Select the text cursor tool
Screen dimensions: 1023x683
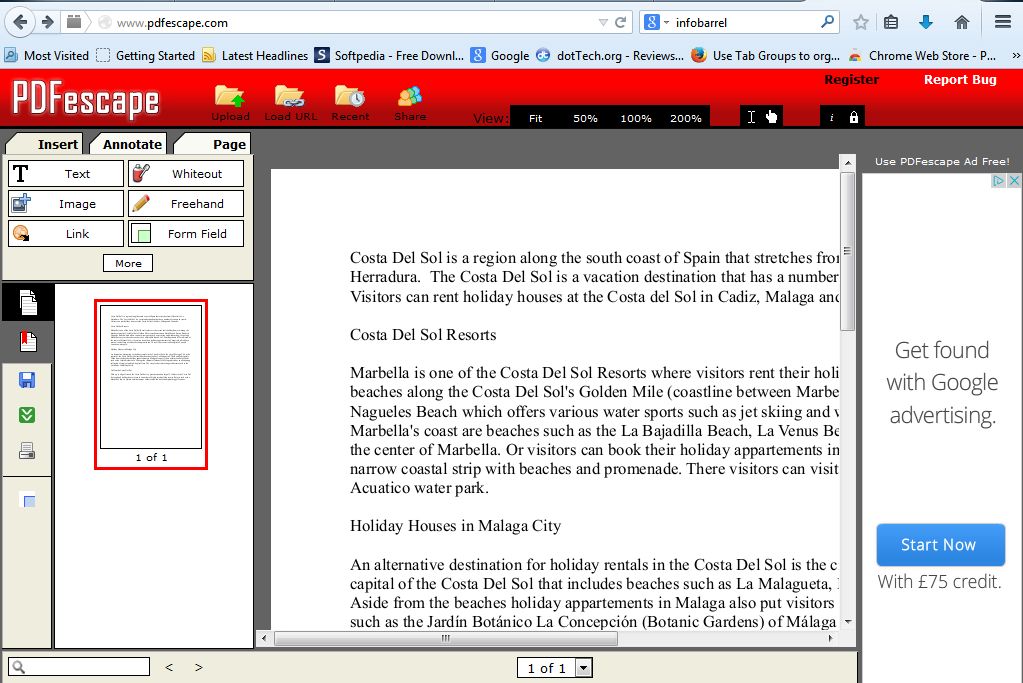click(751, 117)
